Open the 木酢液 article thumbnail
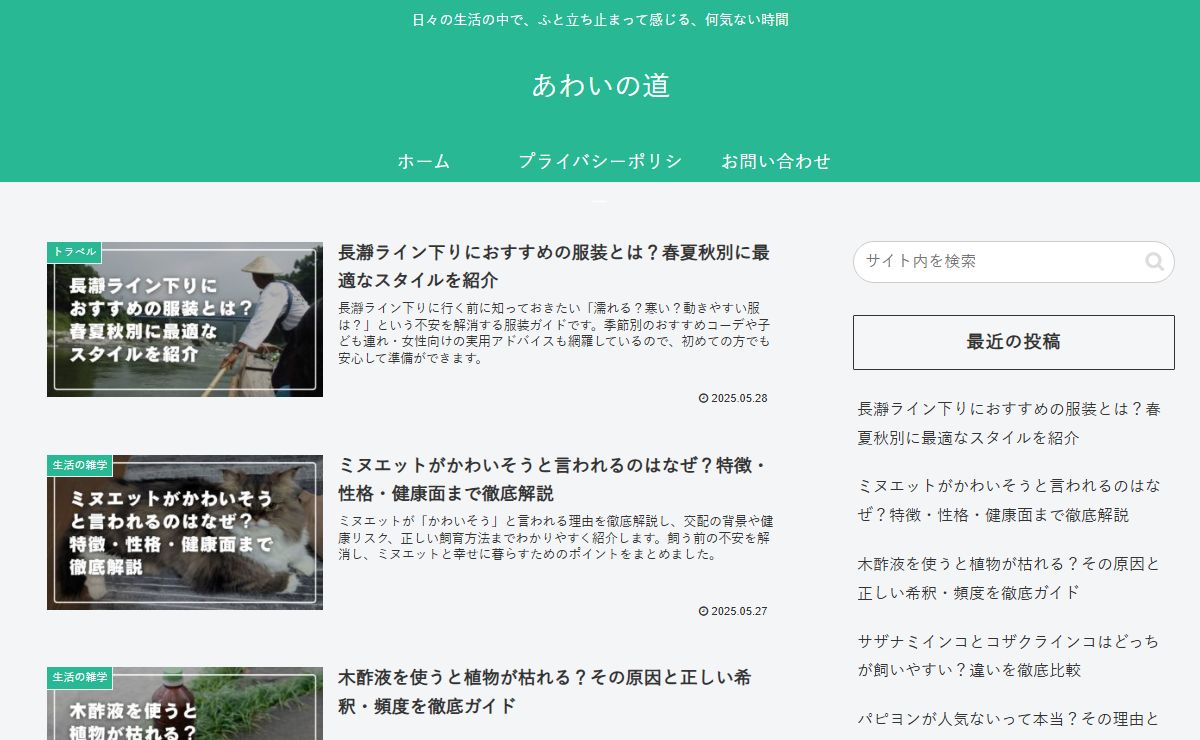Viewport: 1200px width, 740px height. (185, 704)
